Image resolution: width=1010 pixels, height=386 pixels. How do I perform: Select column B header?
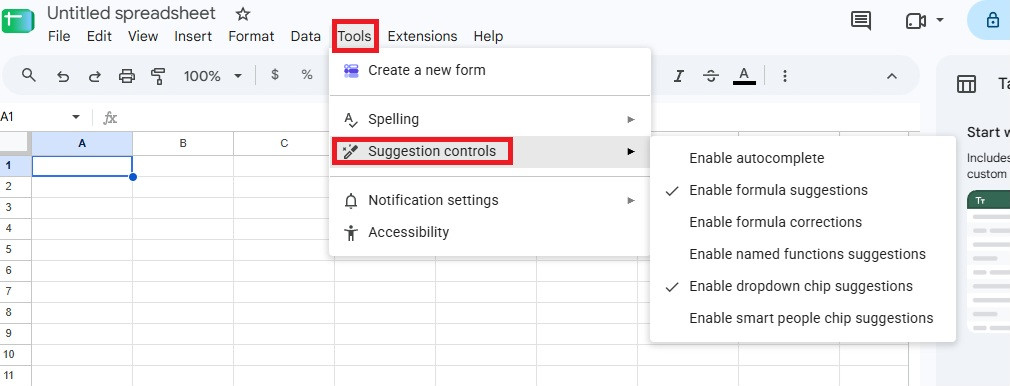183,143
